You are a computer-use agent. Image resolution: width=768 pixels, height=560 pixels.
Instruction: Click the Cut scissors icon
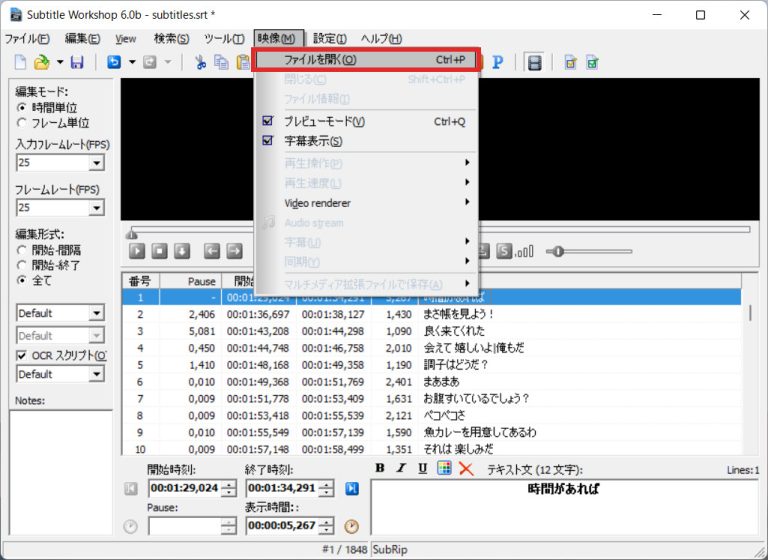[x=200, y=62]
